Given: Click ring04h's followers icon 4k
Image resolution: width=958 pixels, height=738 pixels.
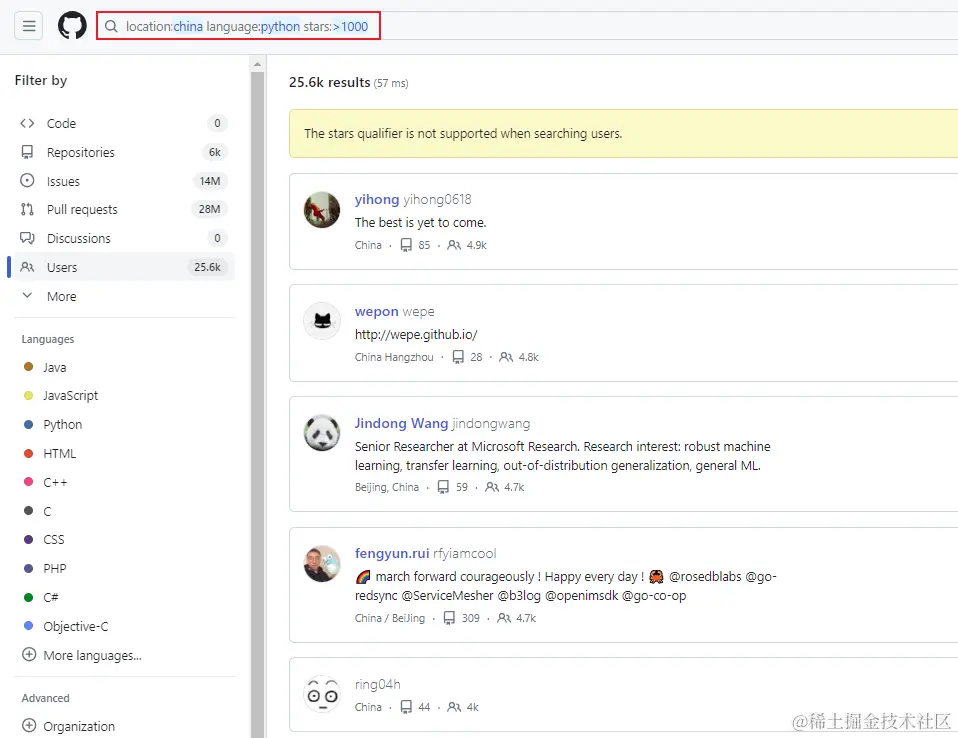Looking at the screenshot, I should click(454, 707).
